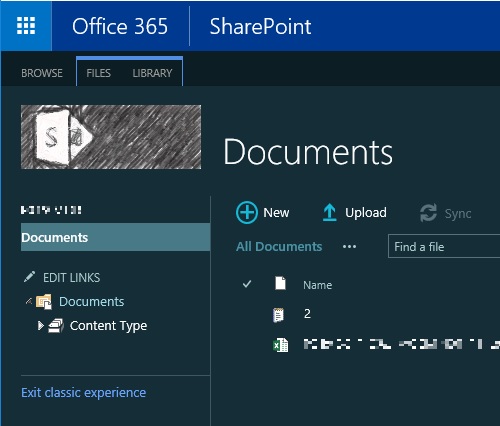Click the Sync label
500x426 pixels.
coord(458,214)
